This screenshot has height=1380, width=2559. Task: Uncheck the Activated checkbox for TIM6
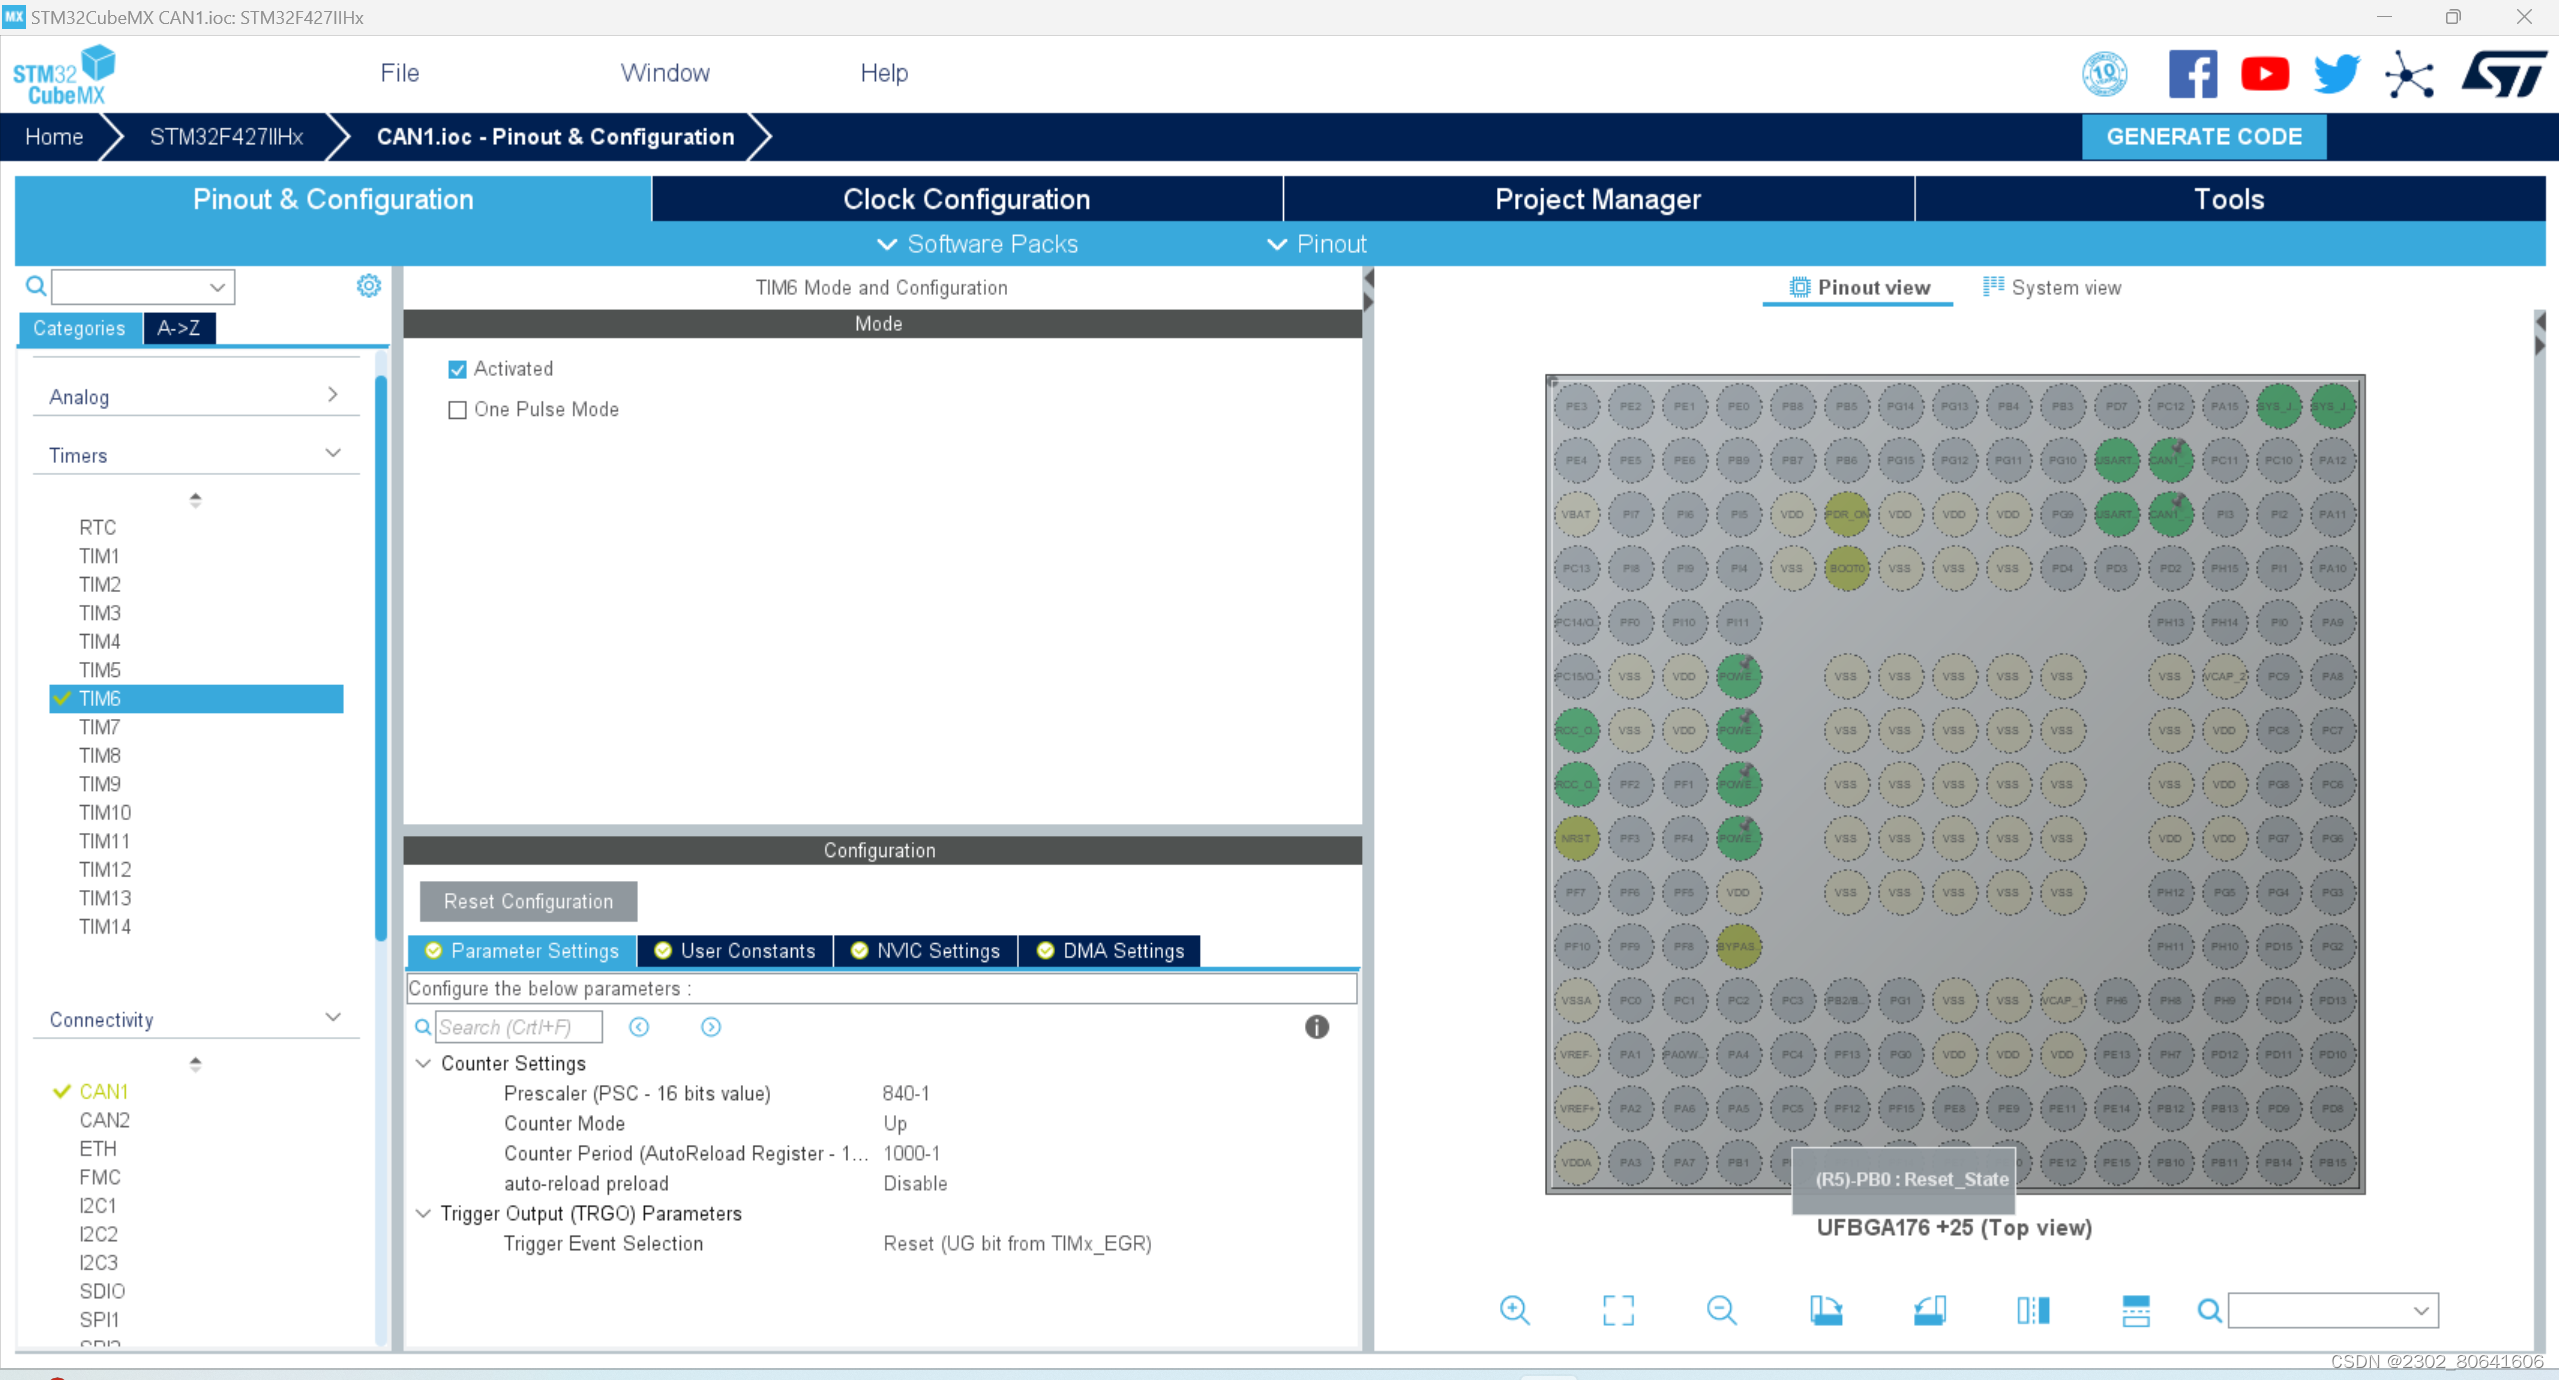click(458, 369)
